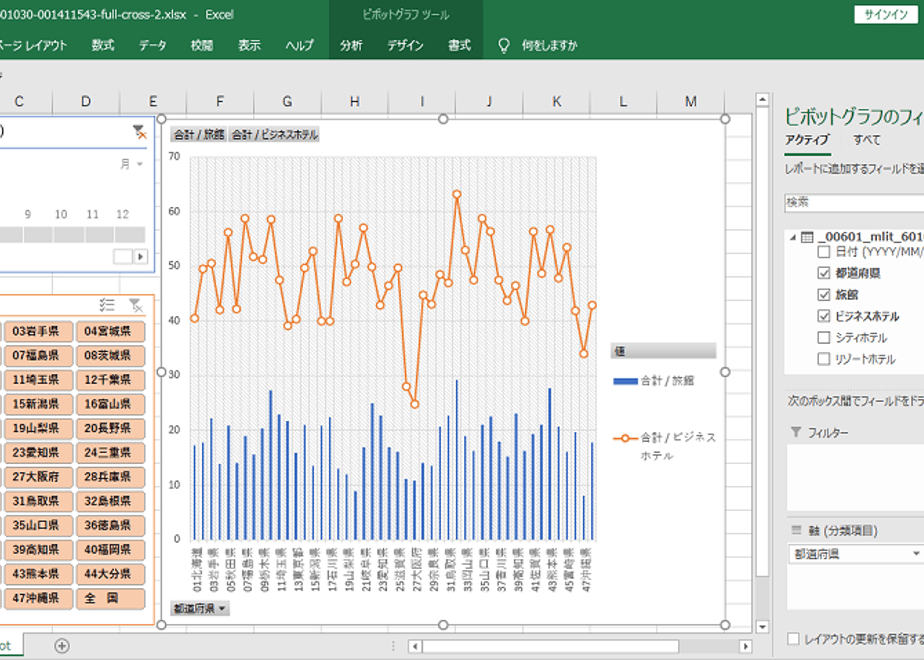Click the 軸 (分類項目) area icon

[x=796, y=530]
